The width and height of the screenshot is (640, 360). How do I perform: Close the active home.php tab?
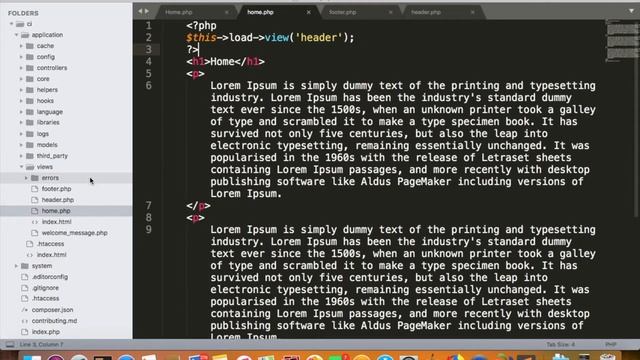tap(309, 12)
